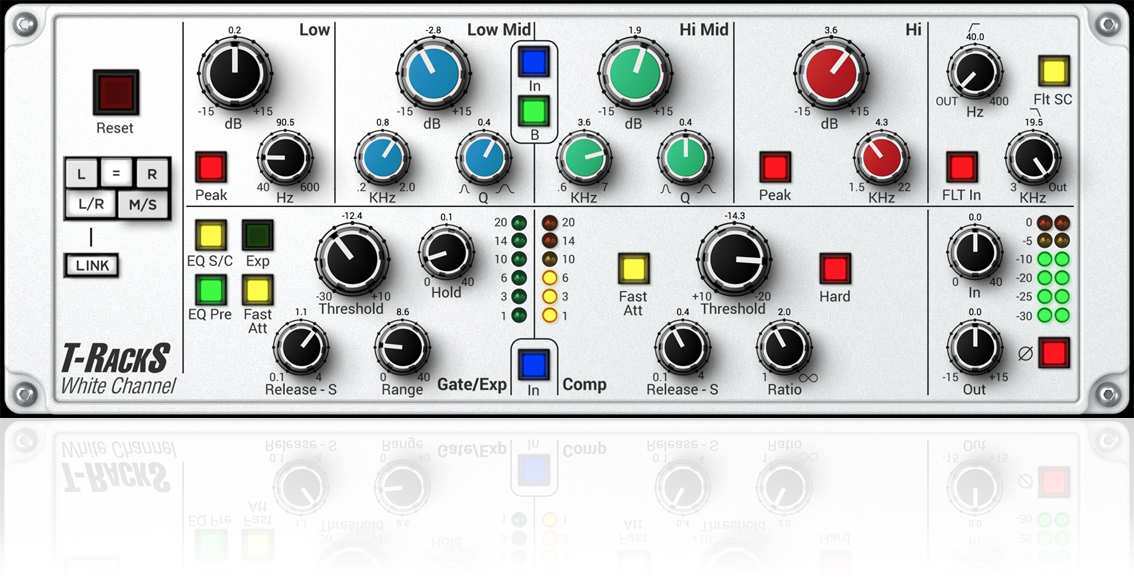Screen dimensions: 1134x580
Task: Click the Hold knob
Action: [x=446, y=252]
